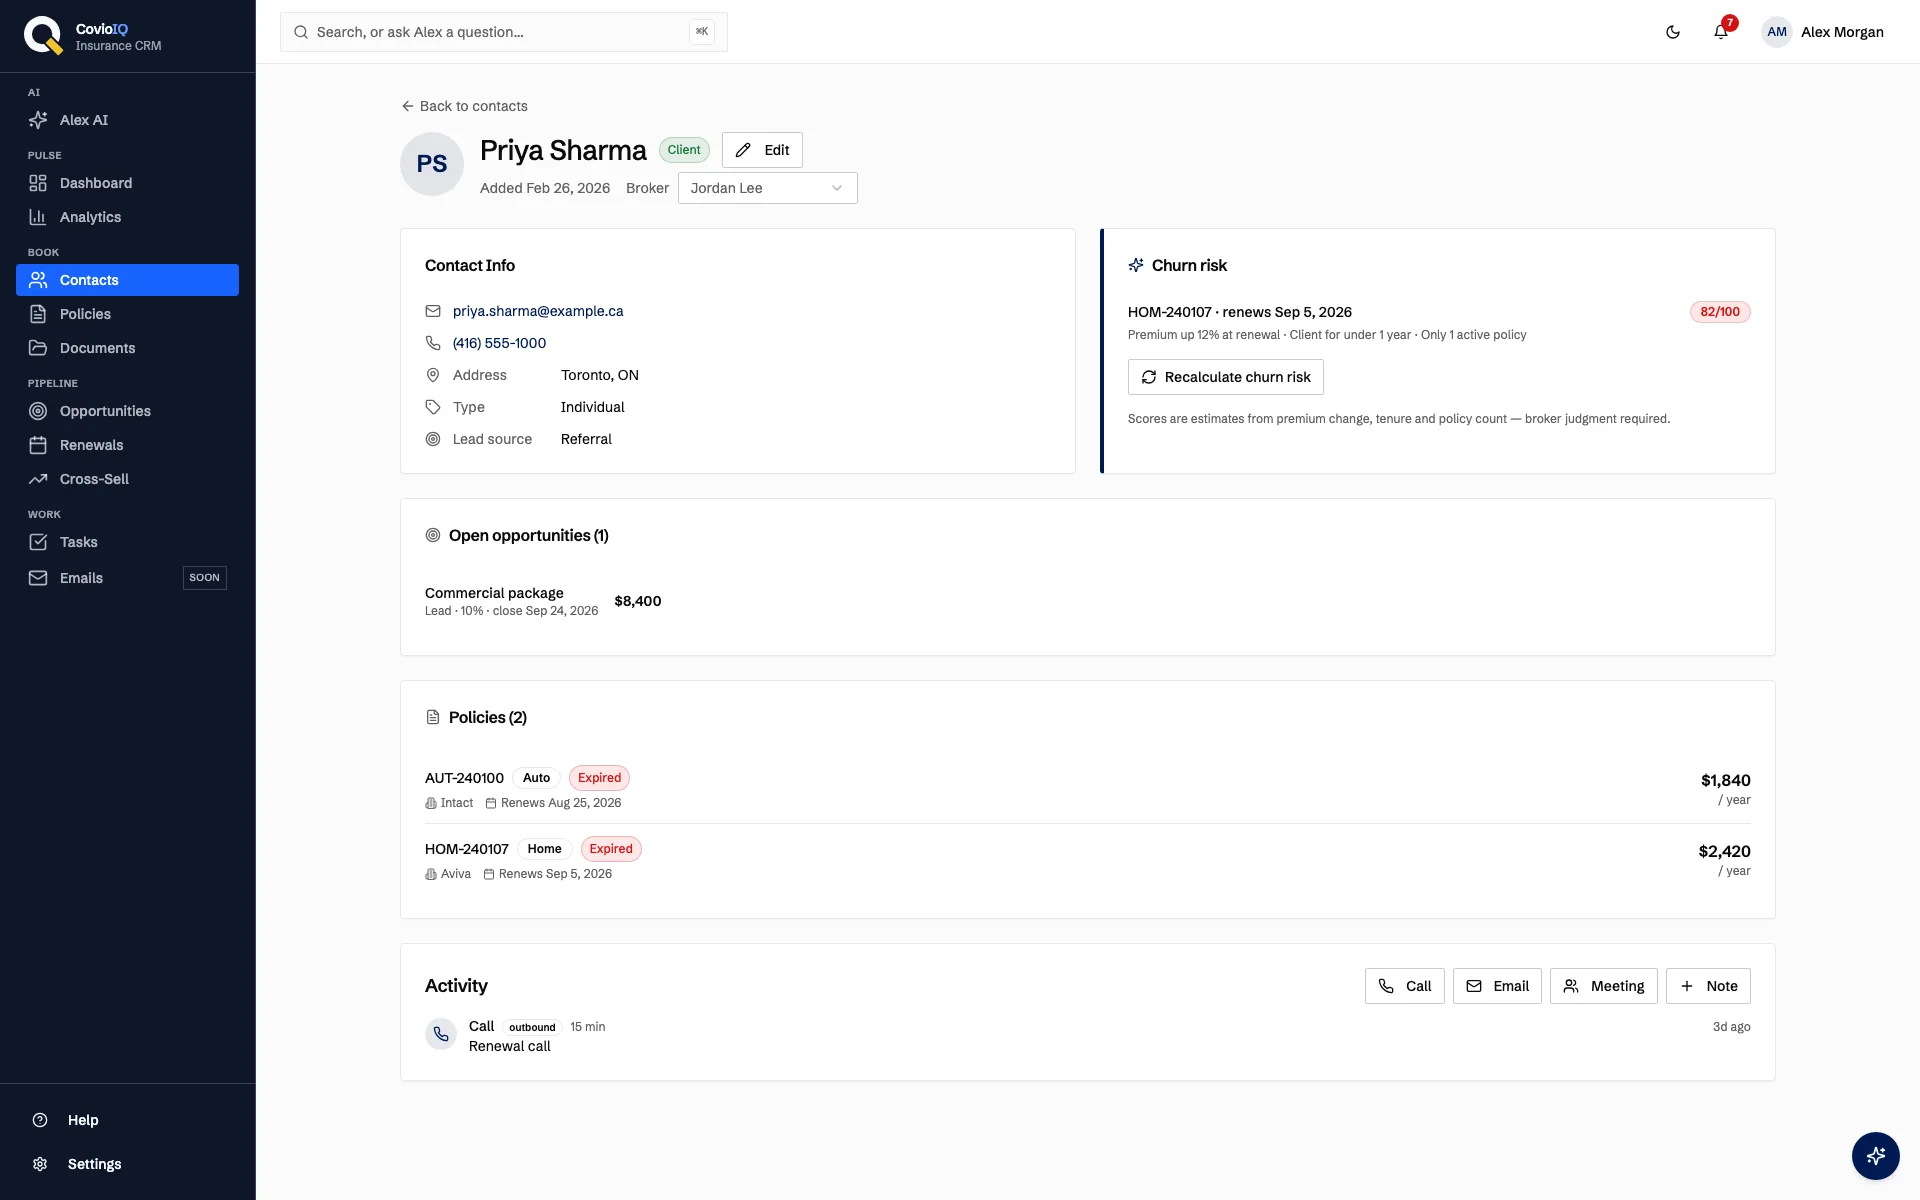Viewport: 1920px width, 1200px height.
Task: Click priya.sharma@example.ca email link
Action: point(538,311)
